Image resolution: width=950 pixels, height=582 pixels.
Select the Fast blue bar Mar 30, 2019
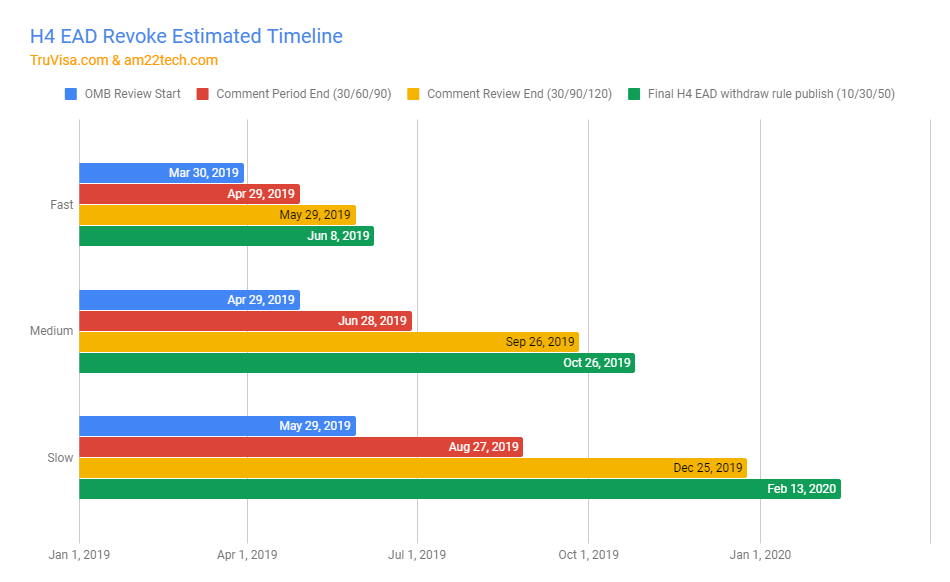point(161,173)
